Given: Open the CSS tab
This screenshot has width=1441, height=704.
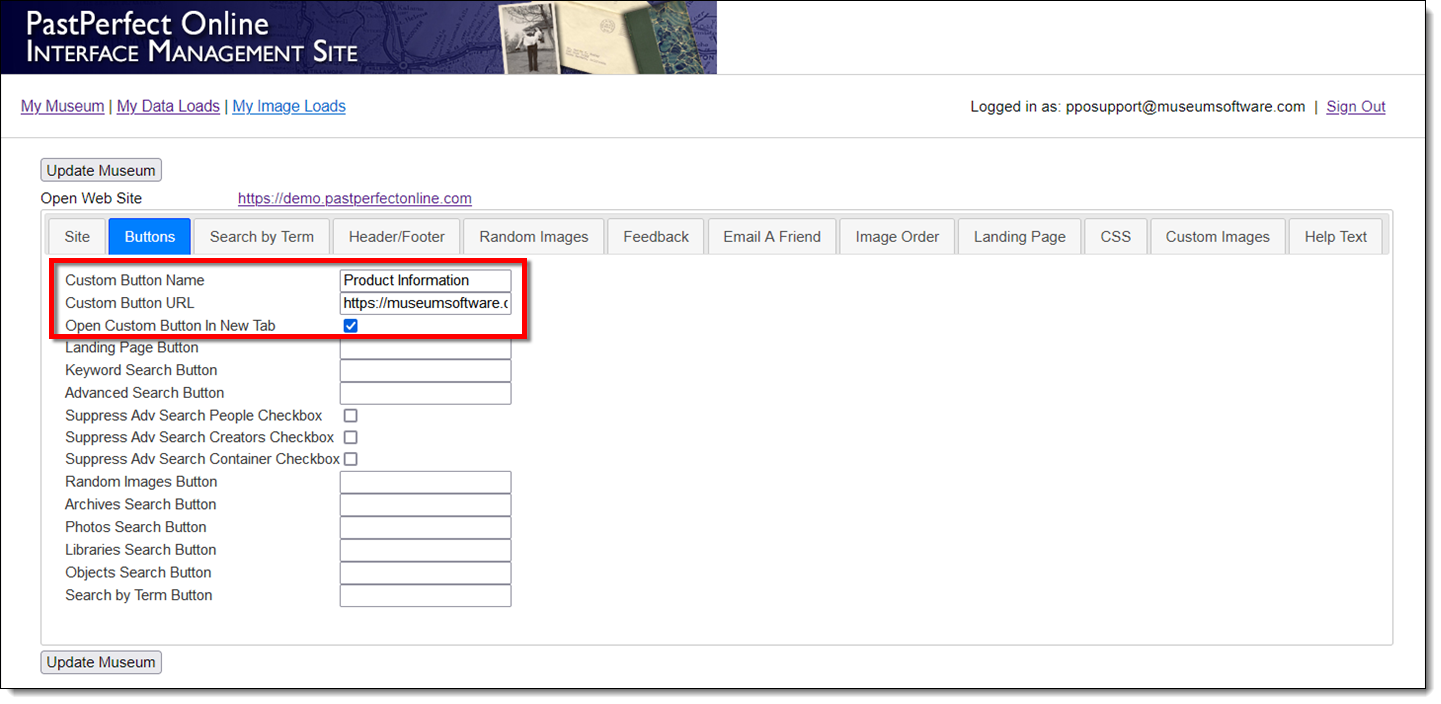Looking at the screenshot, I should 1115,237.
